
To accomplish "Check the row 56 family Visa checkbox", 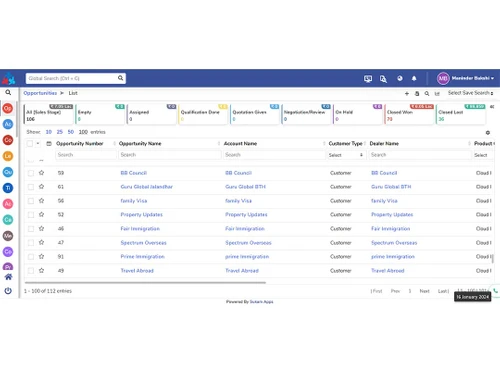I will coord(31,201).
